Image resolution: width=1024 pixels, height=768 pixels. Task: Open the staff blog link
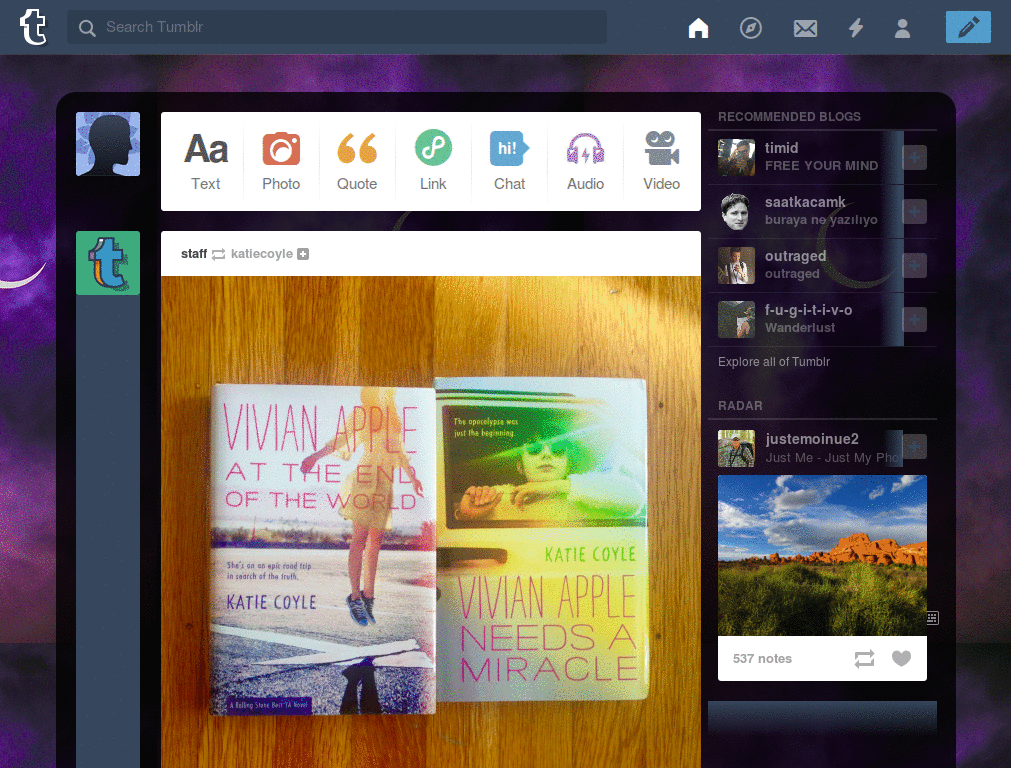[x=194, y=253]
